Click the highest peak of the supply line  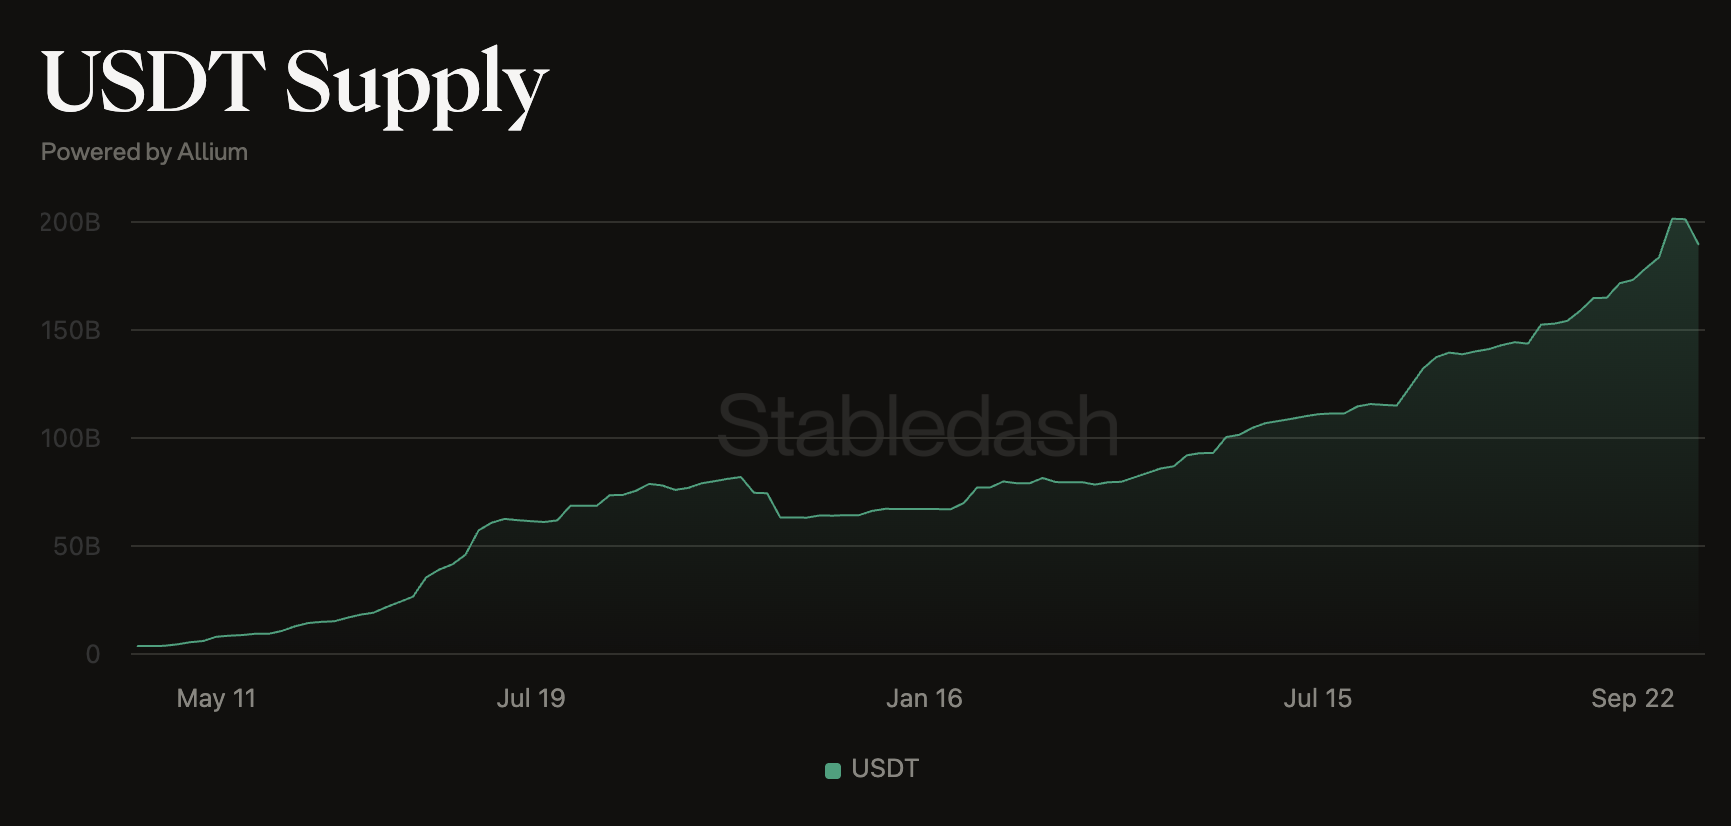coord(1678,219)
